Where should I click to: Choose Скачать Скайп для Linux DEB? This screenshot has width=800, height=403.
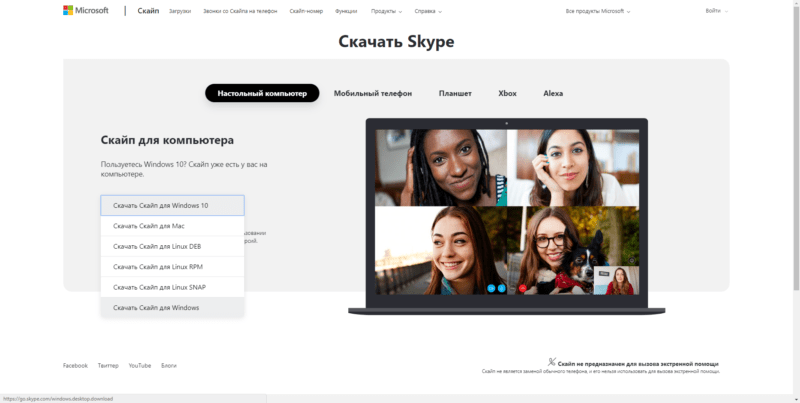pos(172,246)
